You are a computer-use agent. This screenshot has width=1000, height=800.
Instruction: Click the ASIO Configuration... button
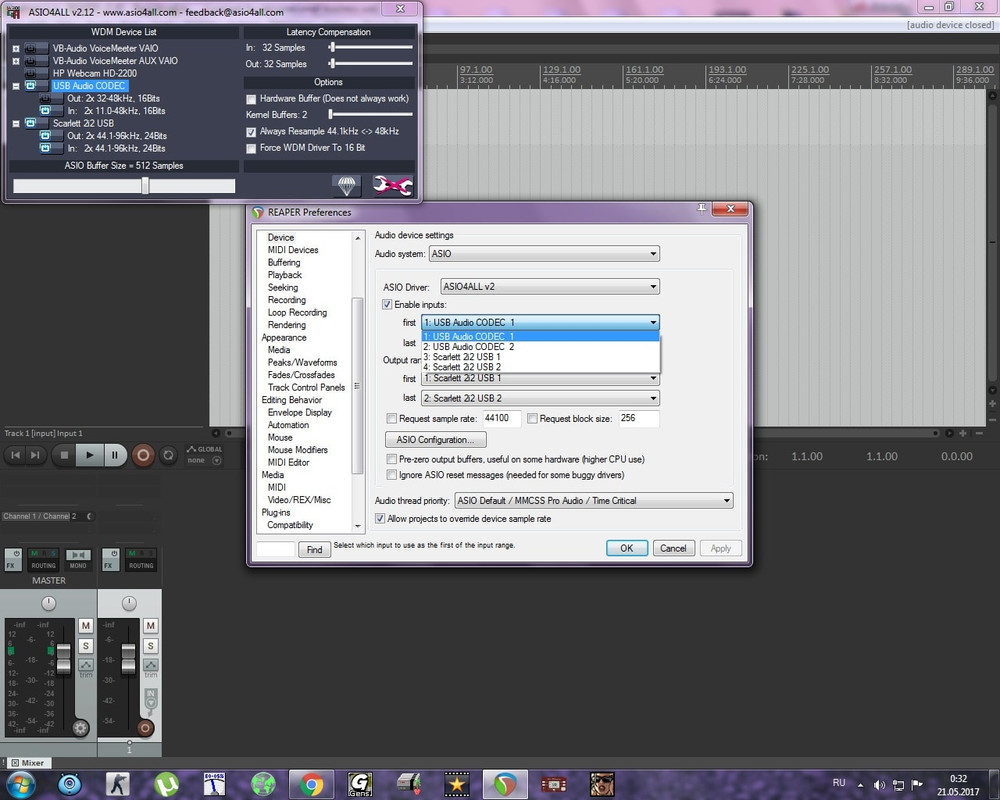pyautogui.click(x=436, y=440)
